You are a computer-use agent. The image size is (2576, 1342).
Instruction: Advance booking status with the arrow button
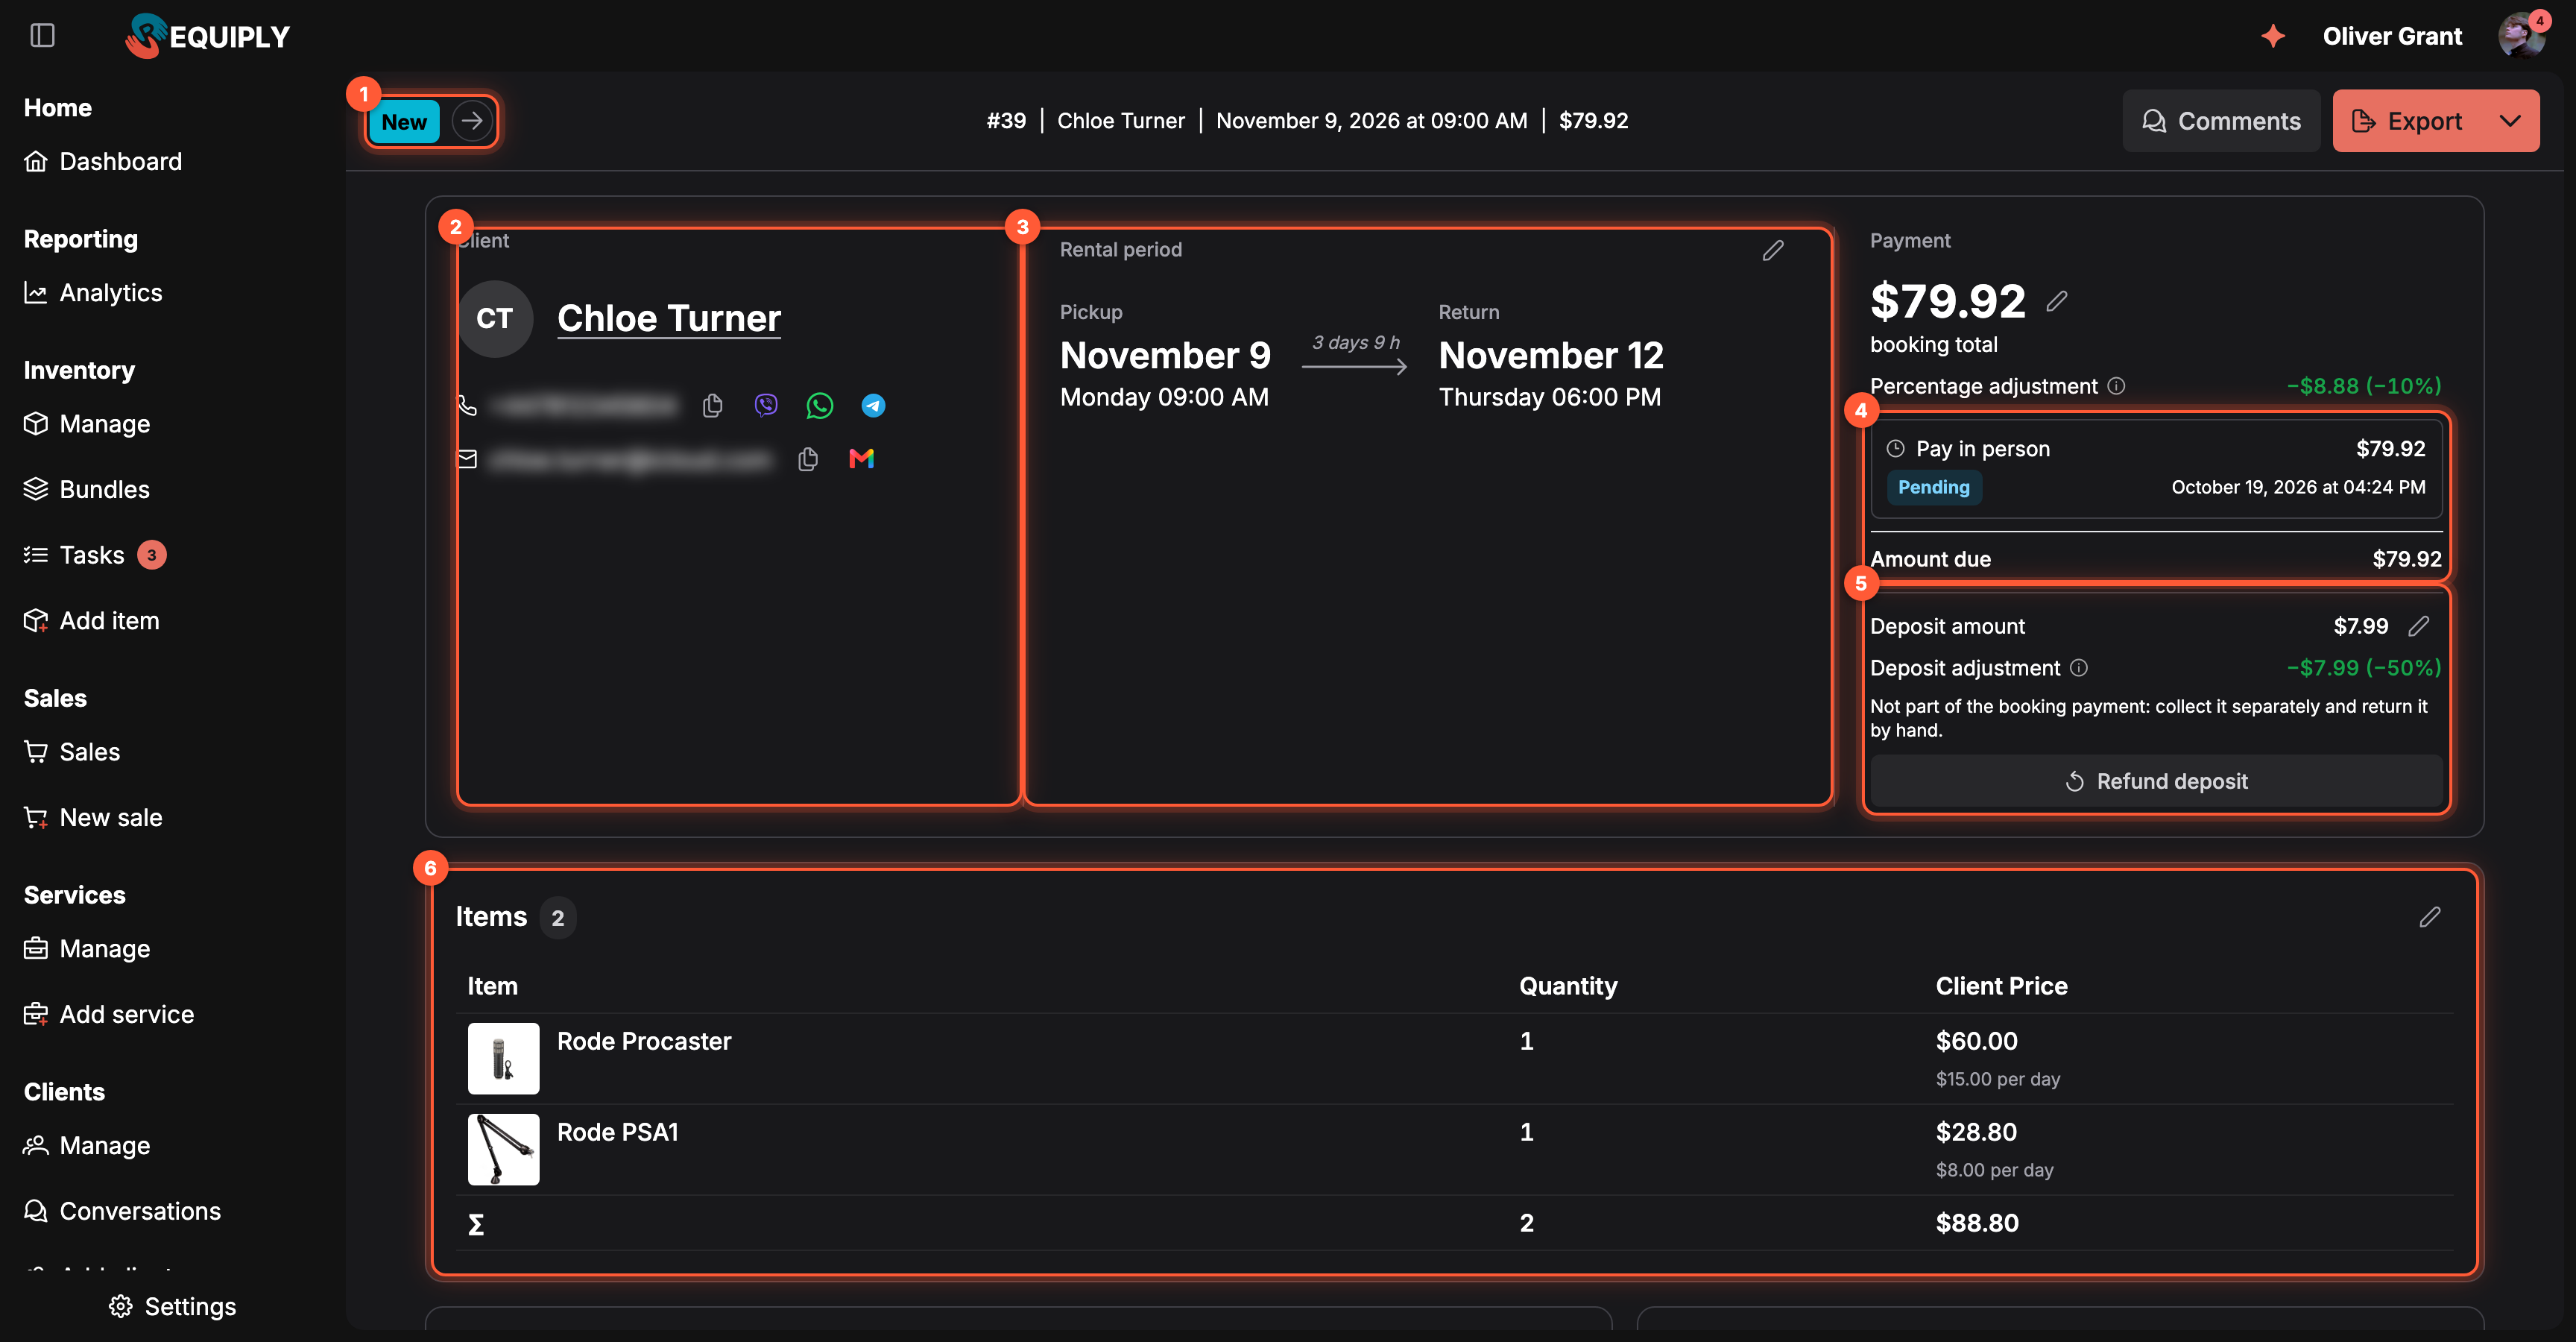(472, 121)
